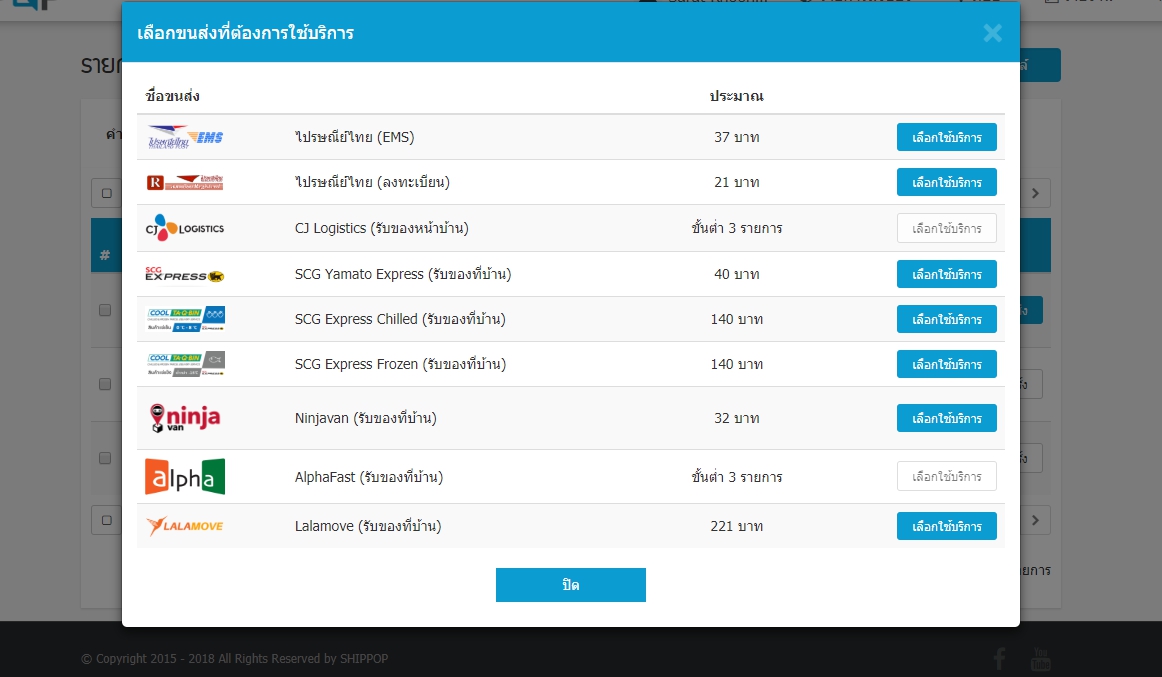Click CJ Logistics (รับของหน้าบ้าน) text
Viewport: 1162px width, 677px height.
click(382, 228)
